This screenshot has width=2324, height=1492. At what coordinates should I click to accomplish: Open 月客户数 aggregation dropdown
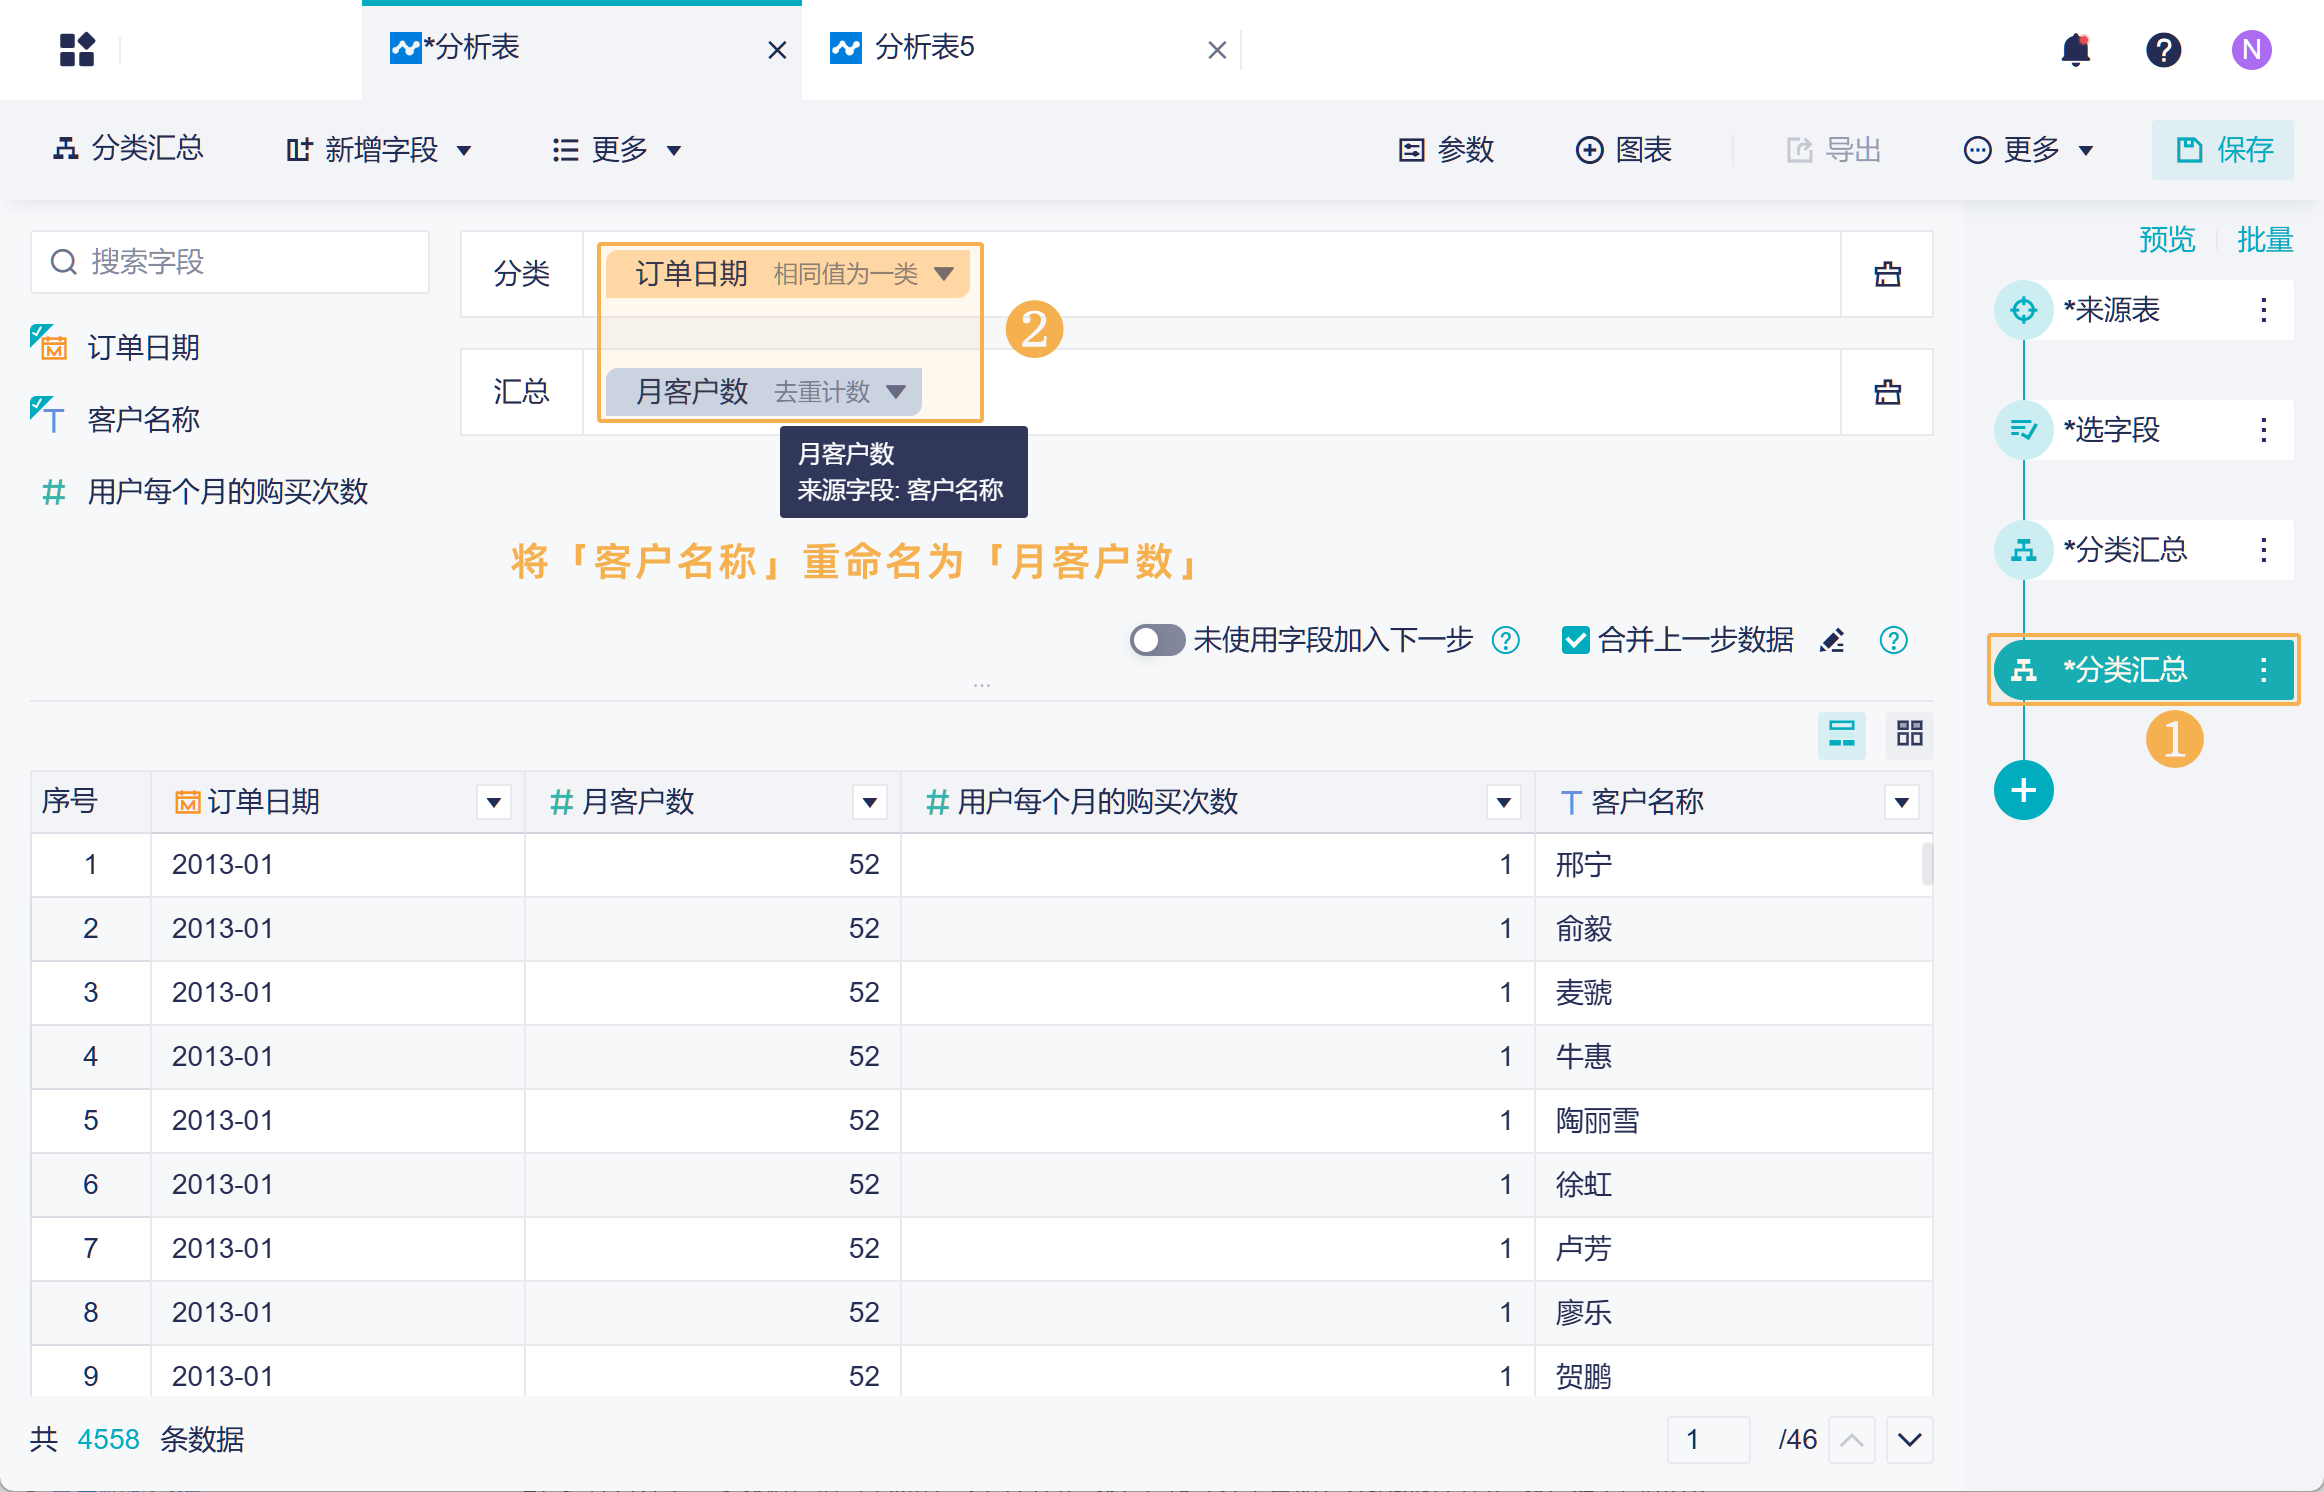896,392
